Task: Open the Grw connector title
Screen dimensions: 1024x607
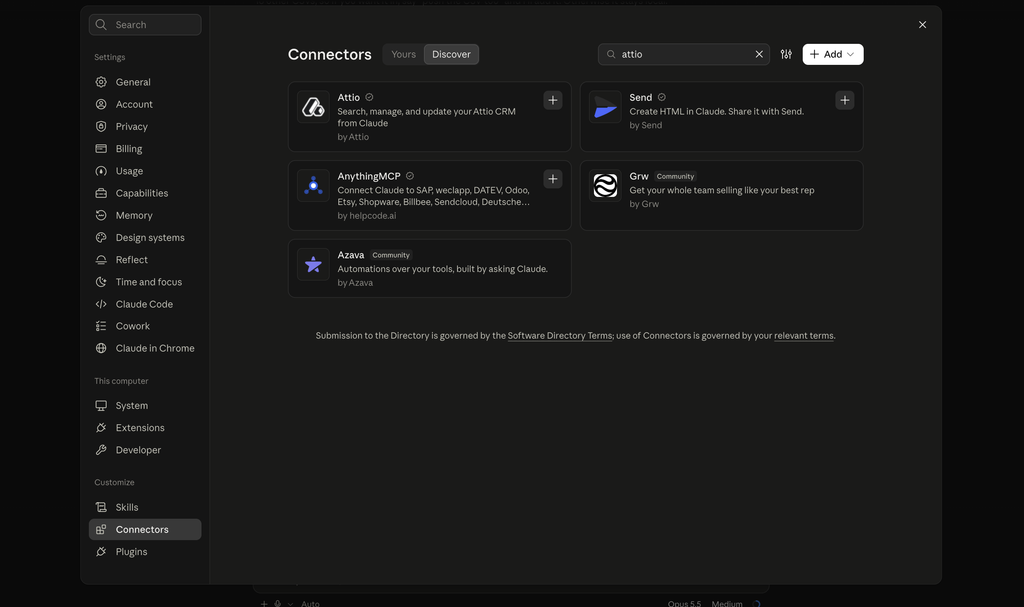Action: pos(639,176)
